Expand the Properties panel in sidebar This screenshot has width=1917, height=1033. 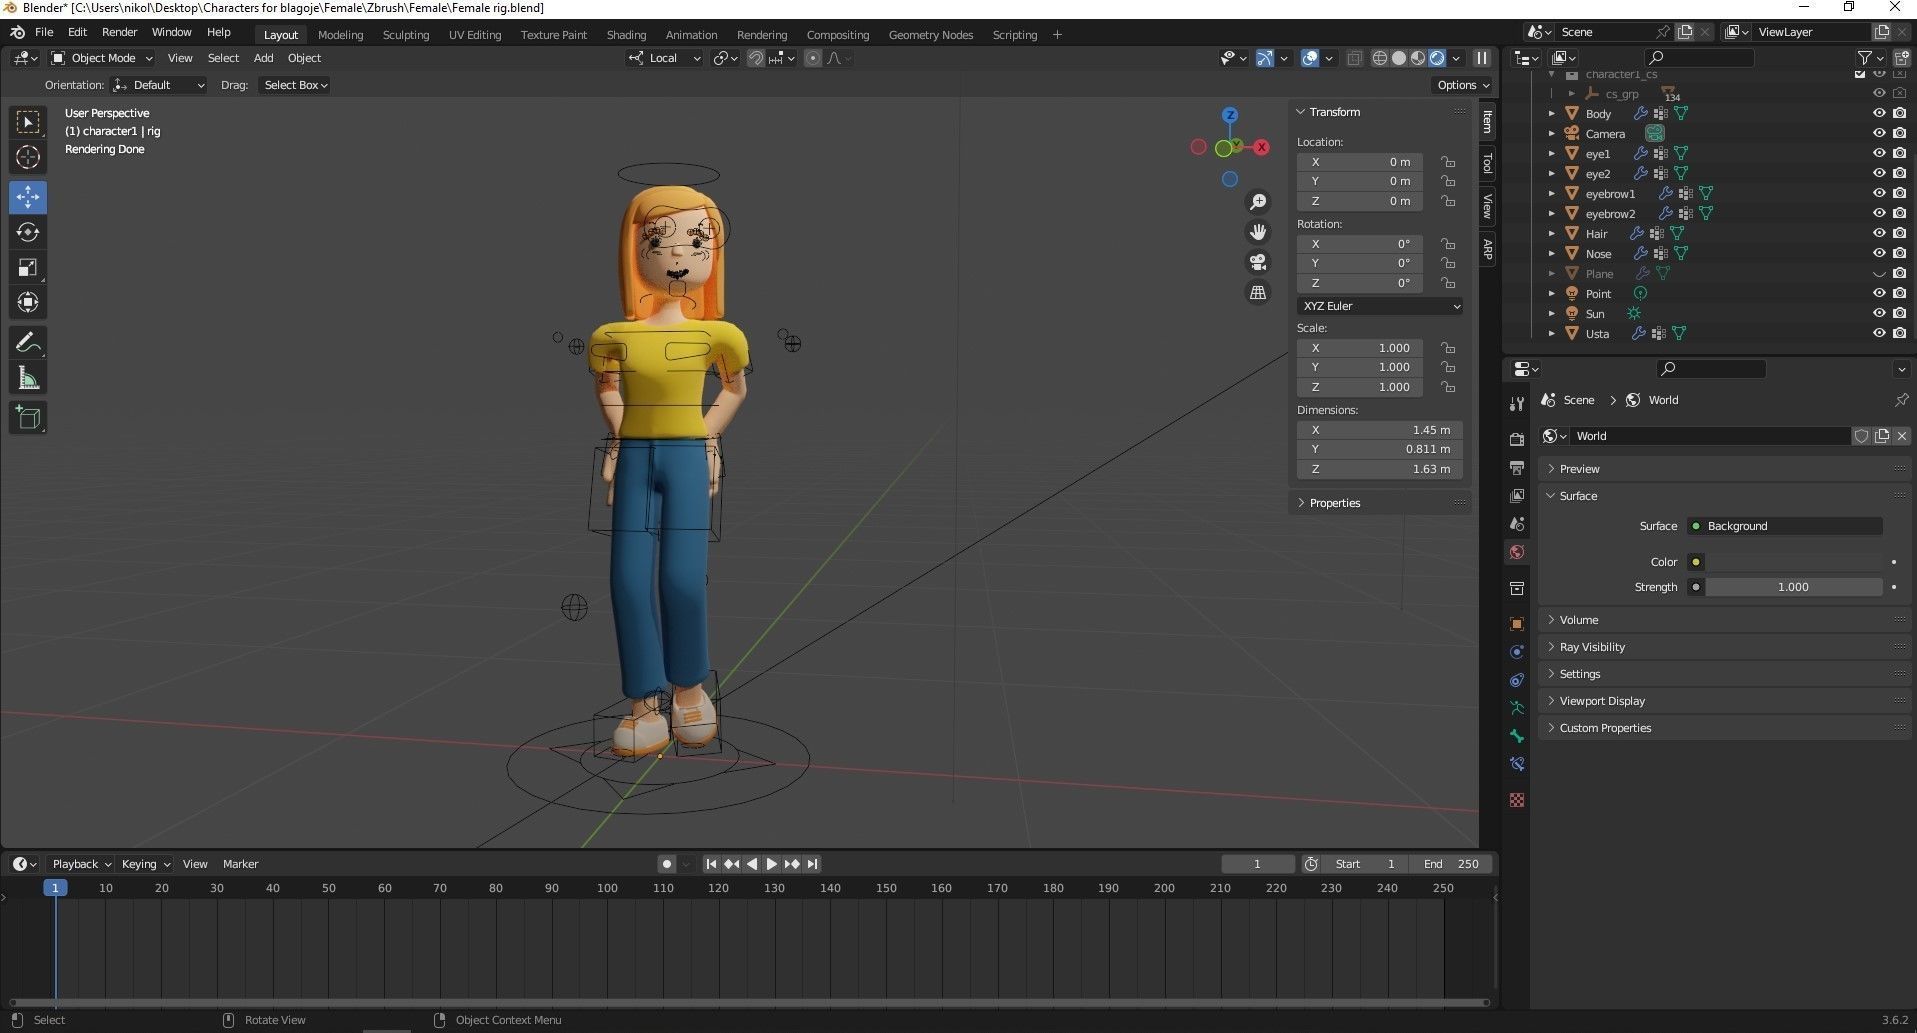point(1334,503)
